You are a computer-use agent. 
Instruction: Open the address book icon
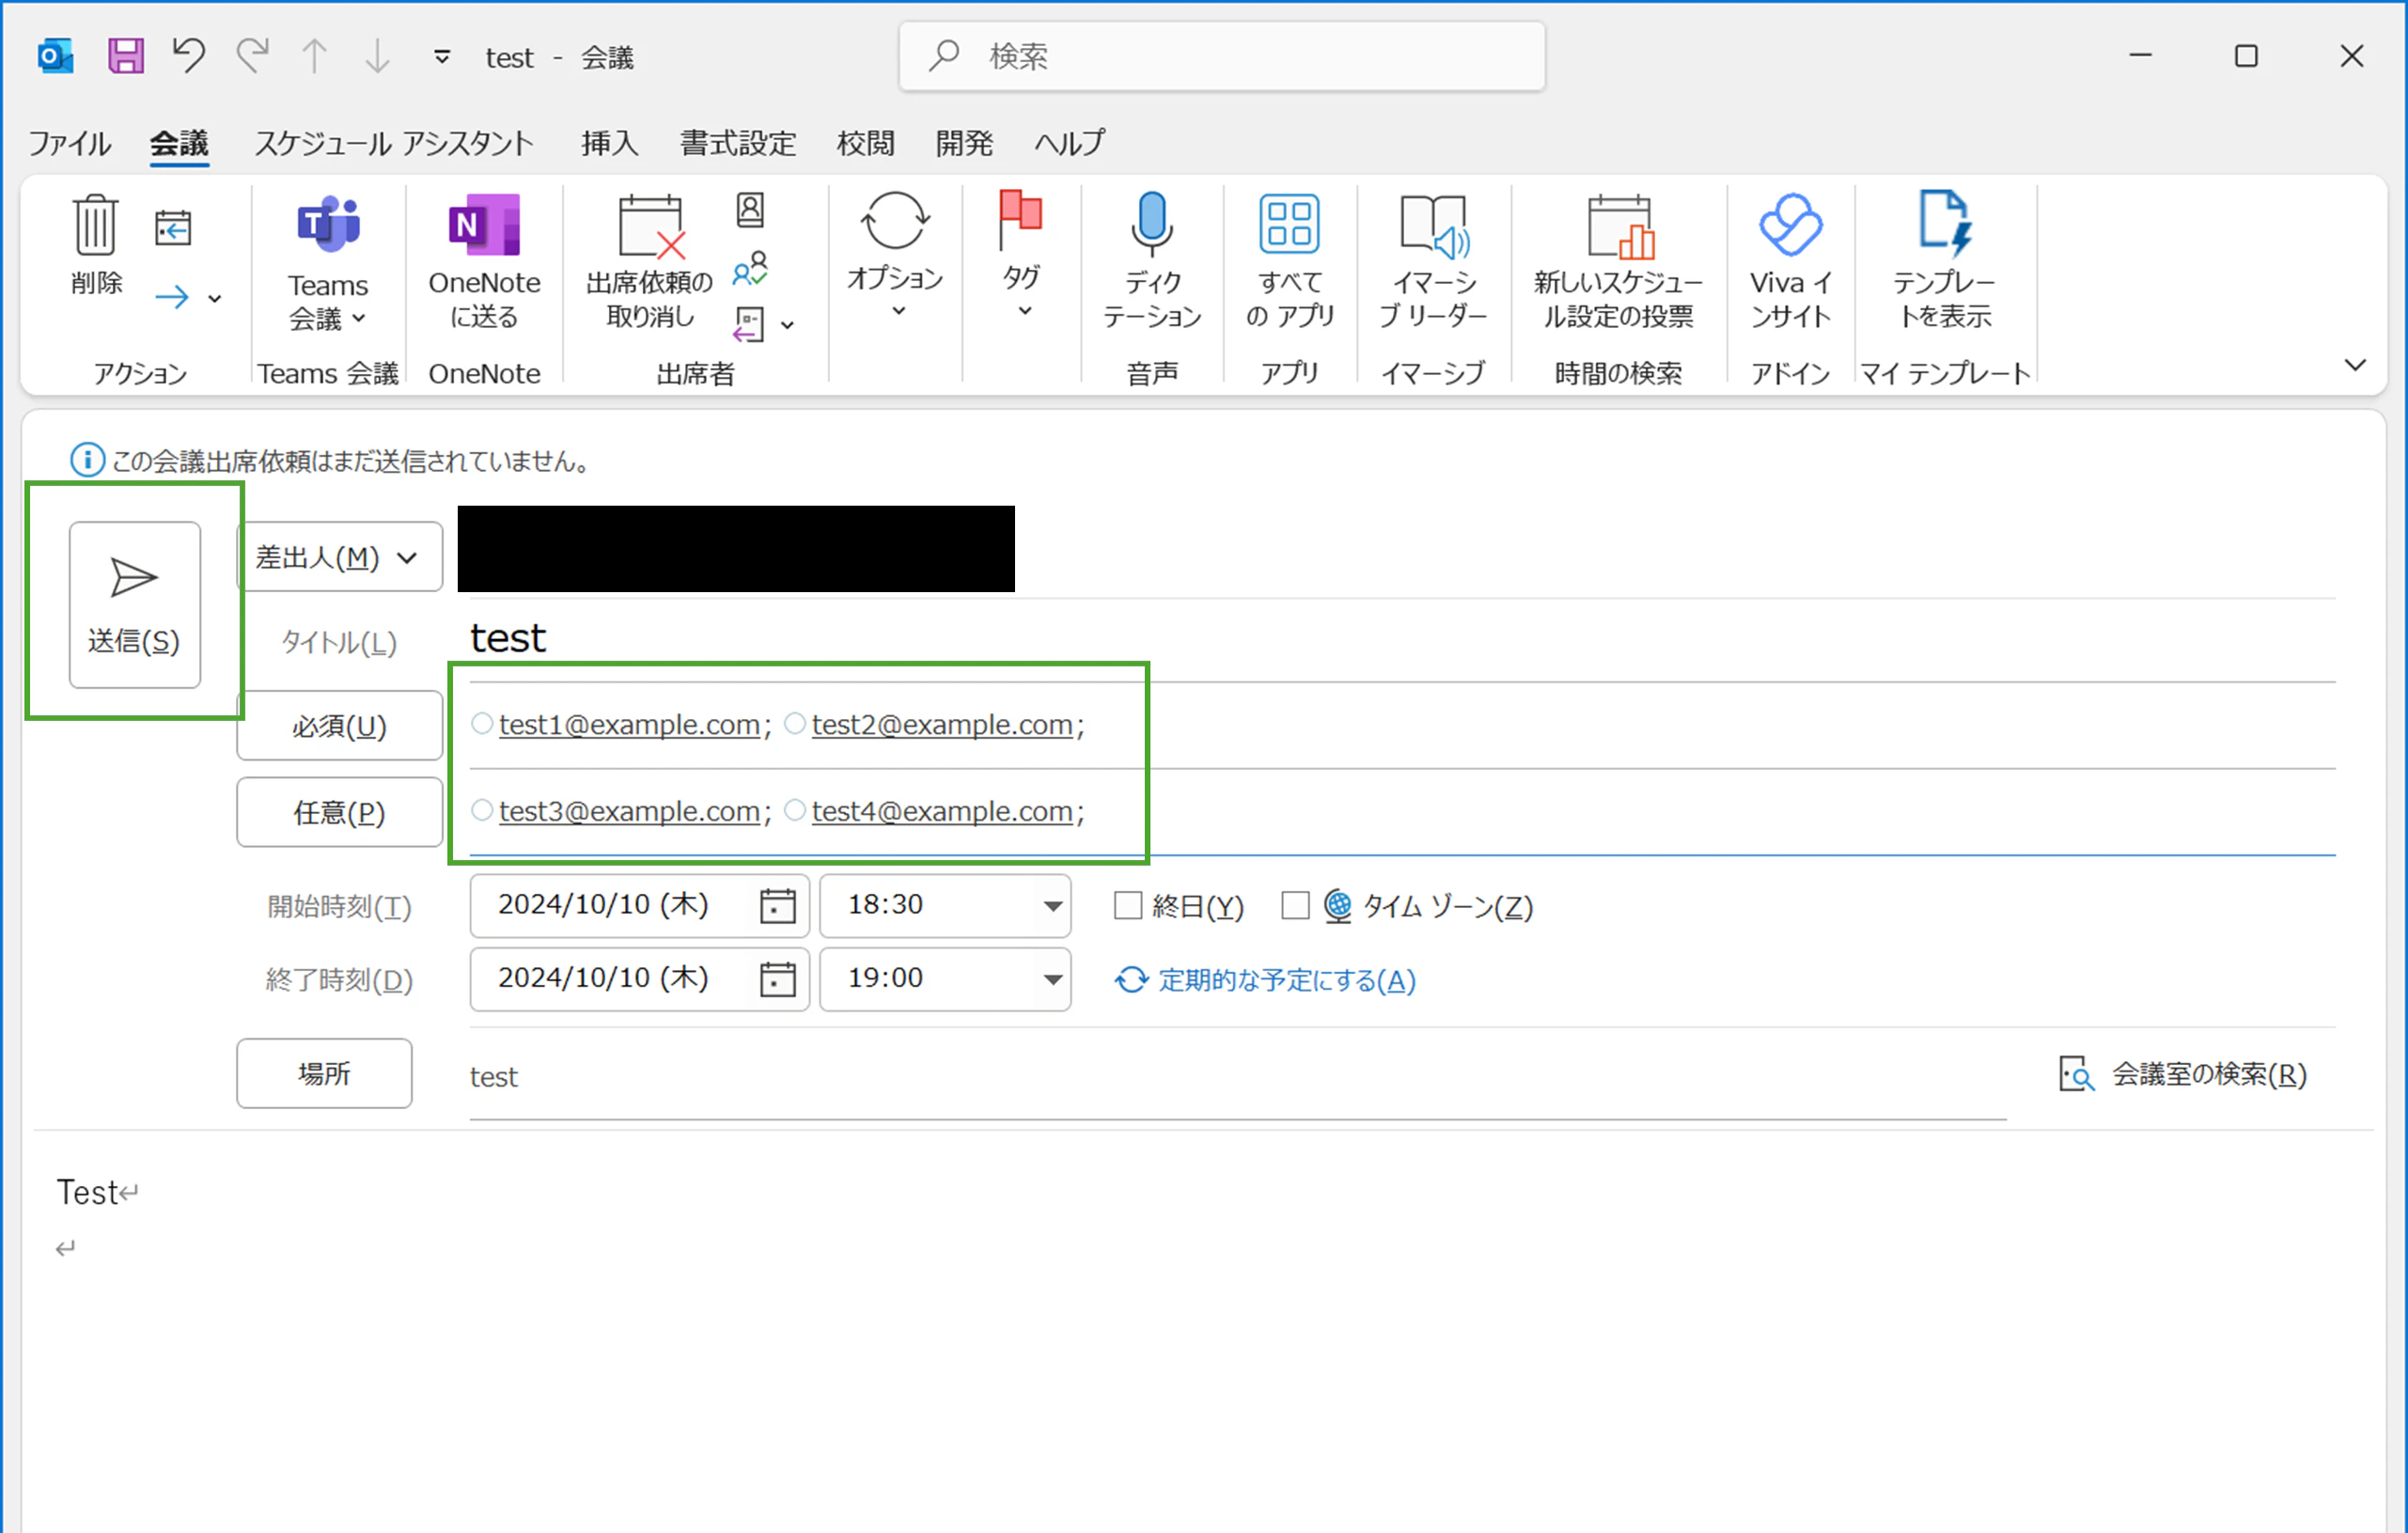tap(751, 211)
